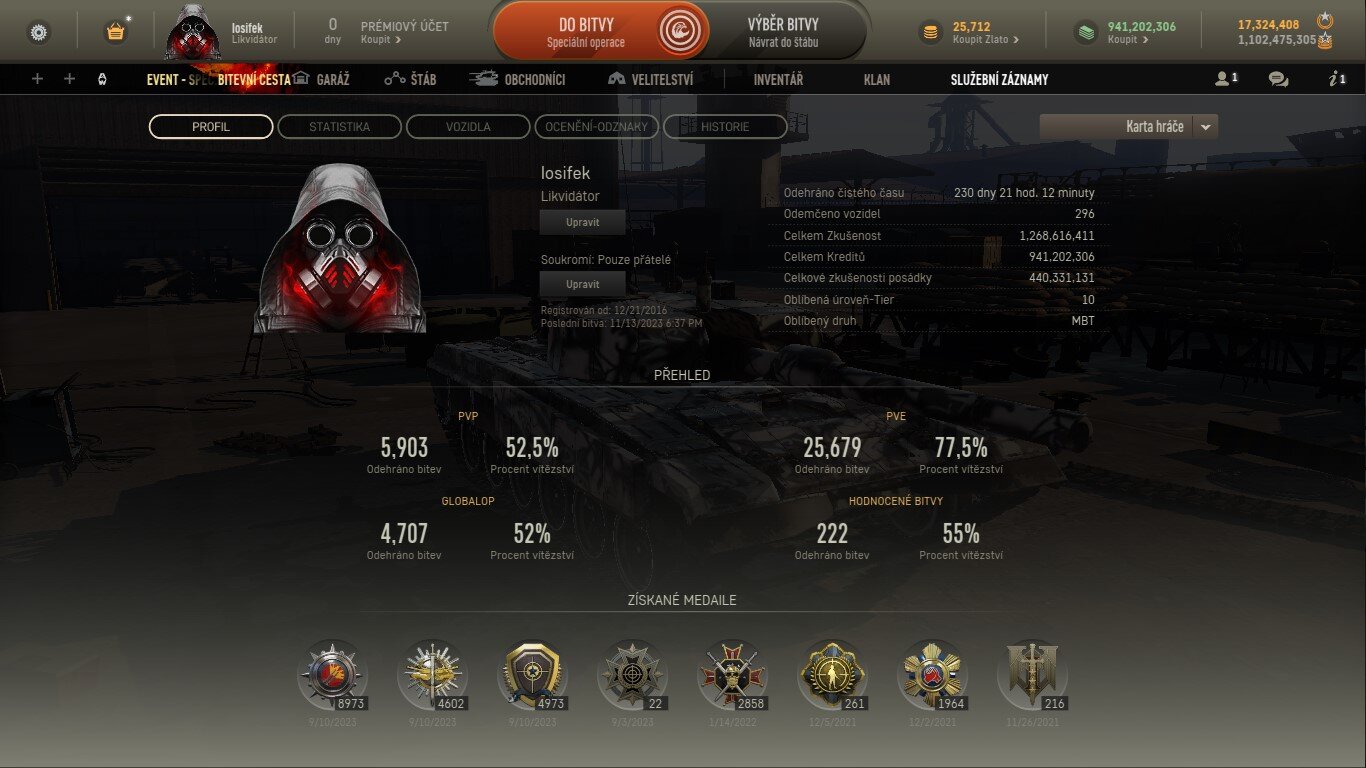
Task: Click the first medal with count 8973
Action: pyautogui.click(x=333, y=675)
